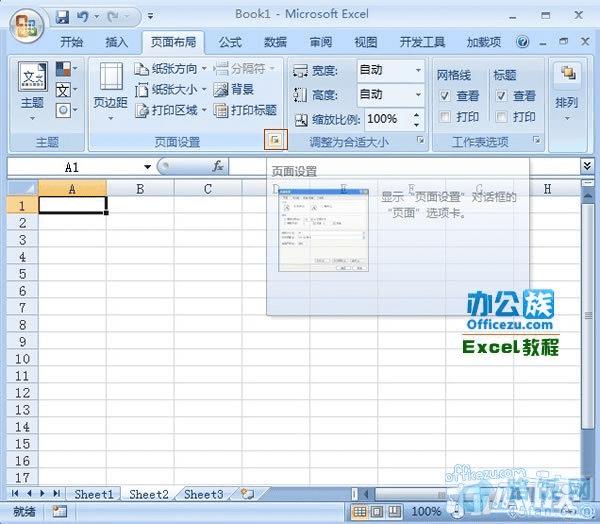Open Add-ins (加载项) tab

point(483,42)
